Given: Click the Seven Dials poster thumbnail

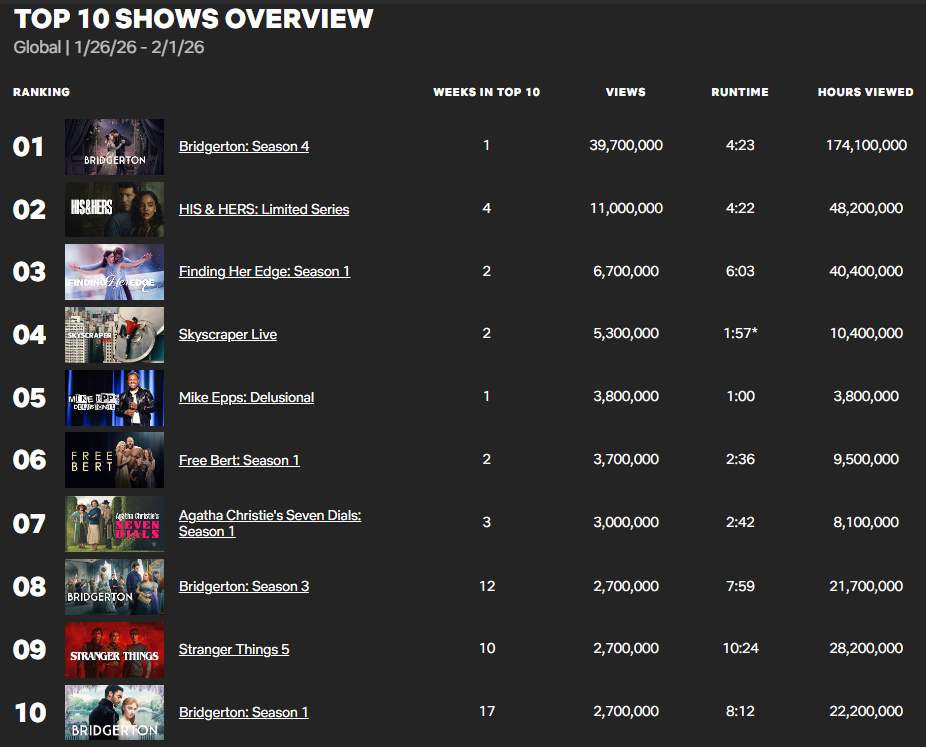Looking at the screenshot, I should pyautogui.click(x=115, y=524).
